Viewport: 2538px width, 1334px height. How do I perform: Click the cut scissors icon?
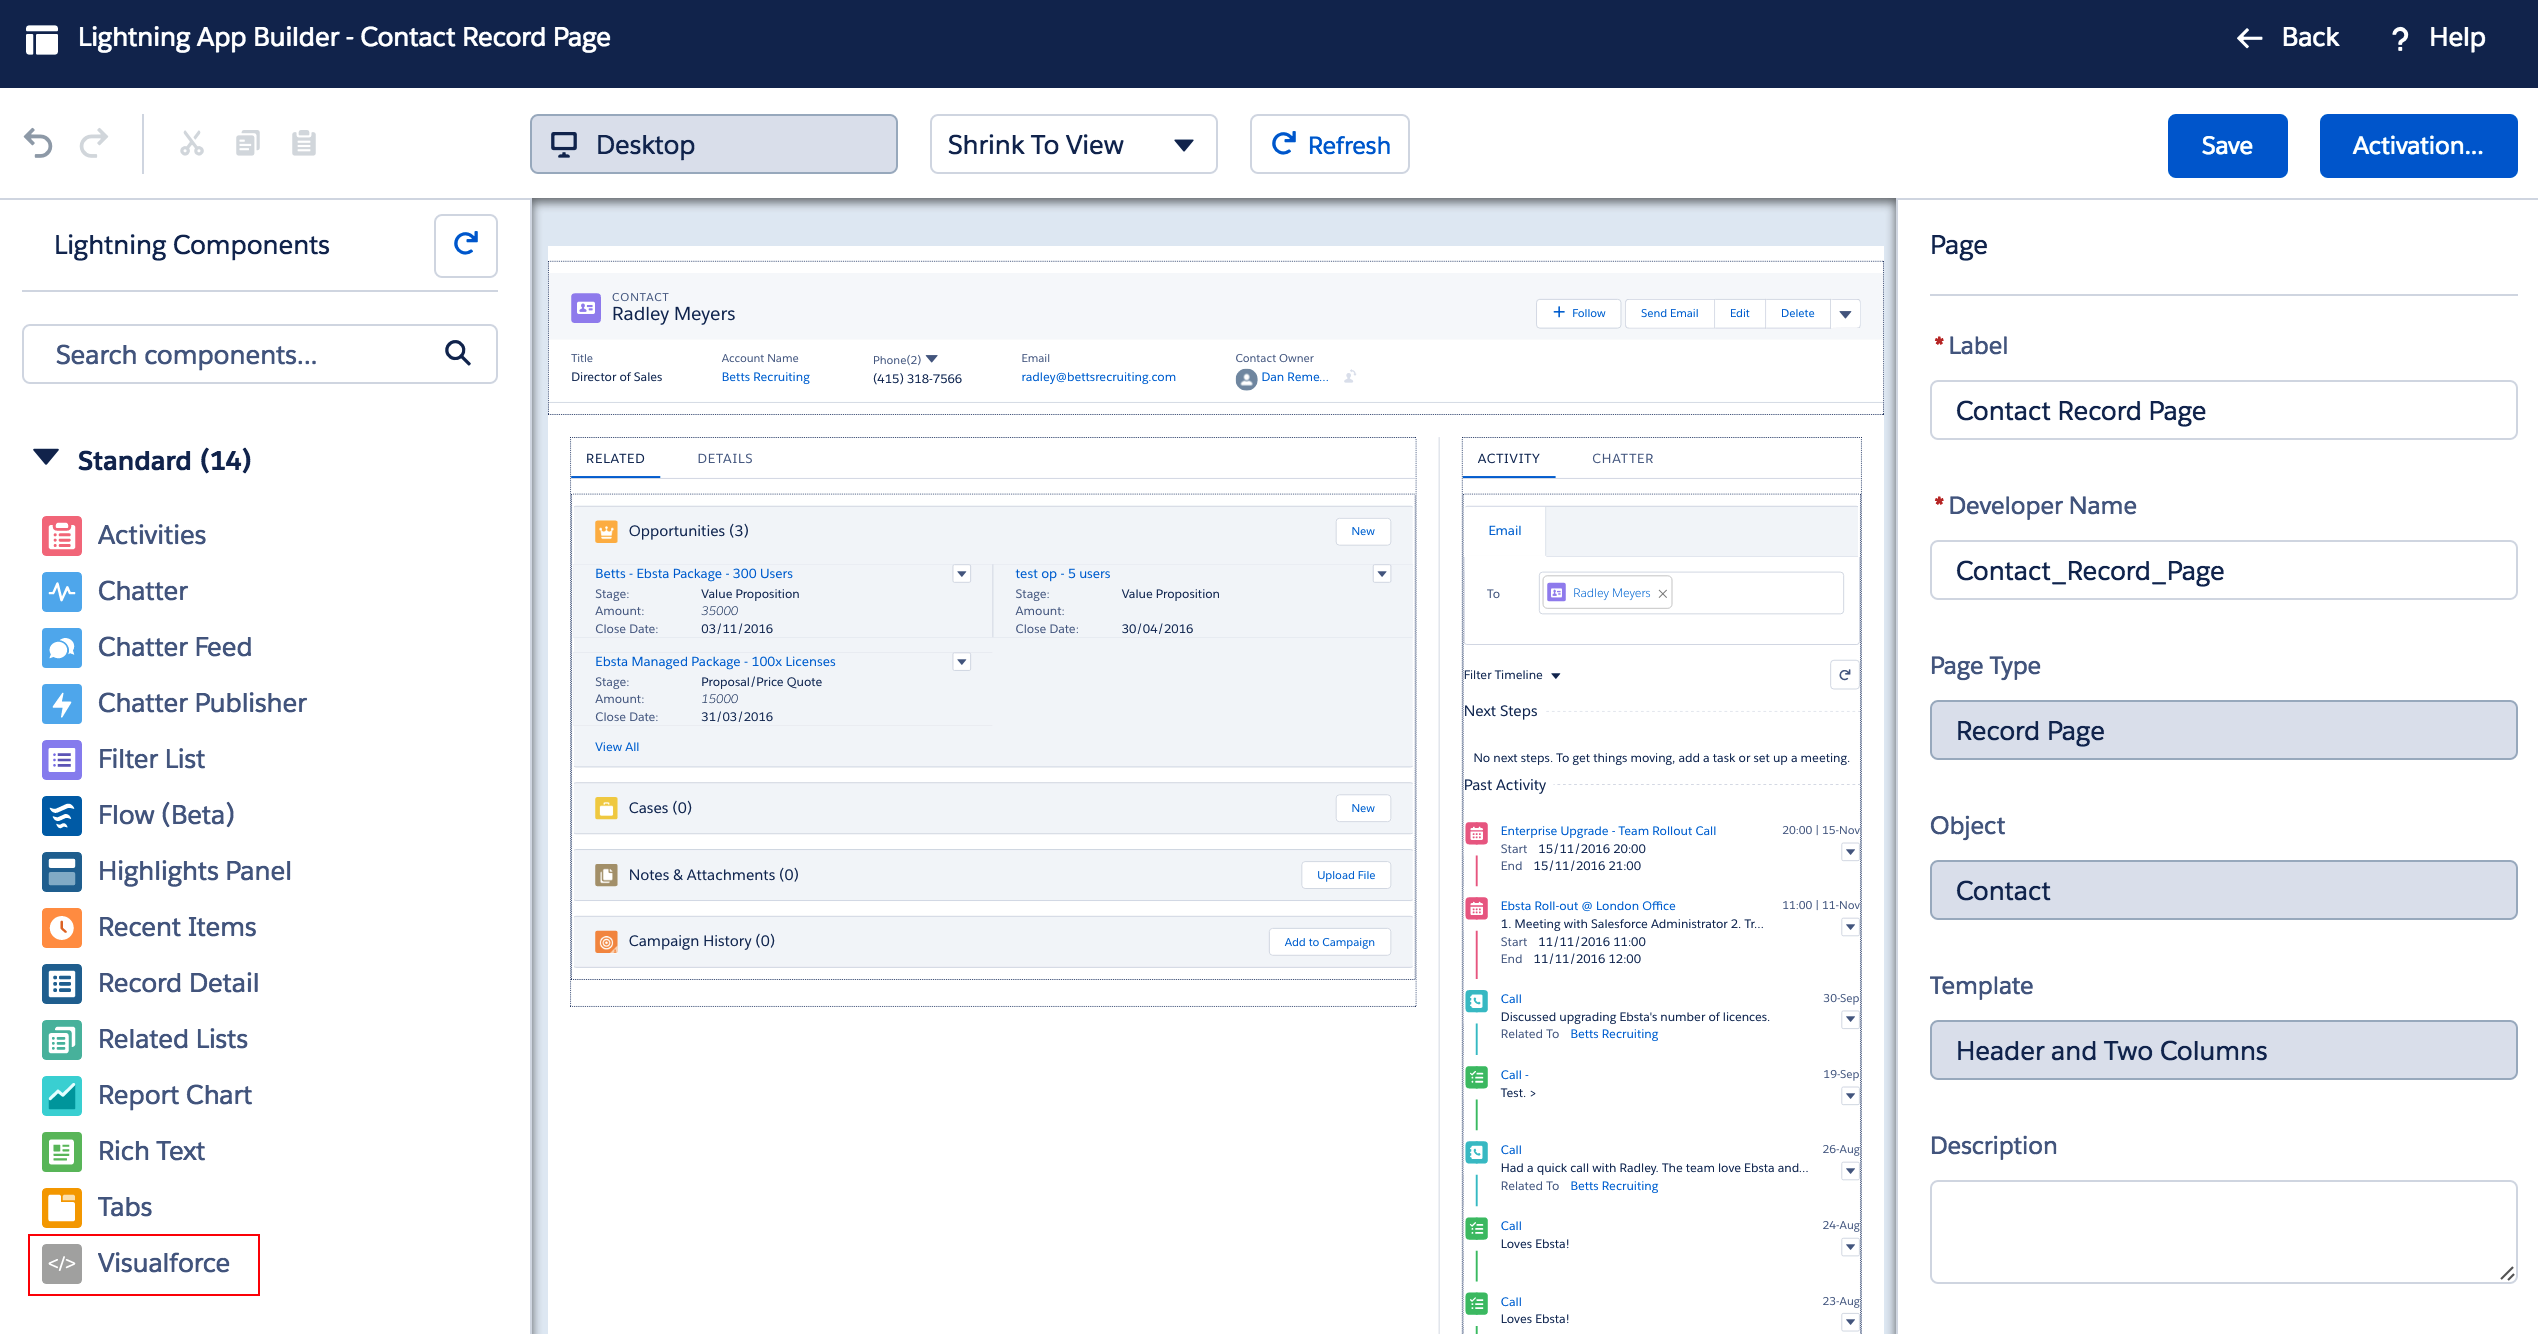tap(191, 144)
